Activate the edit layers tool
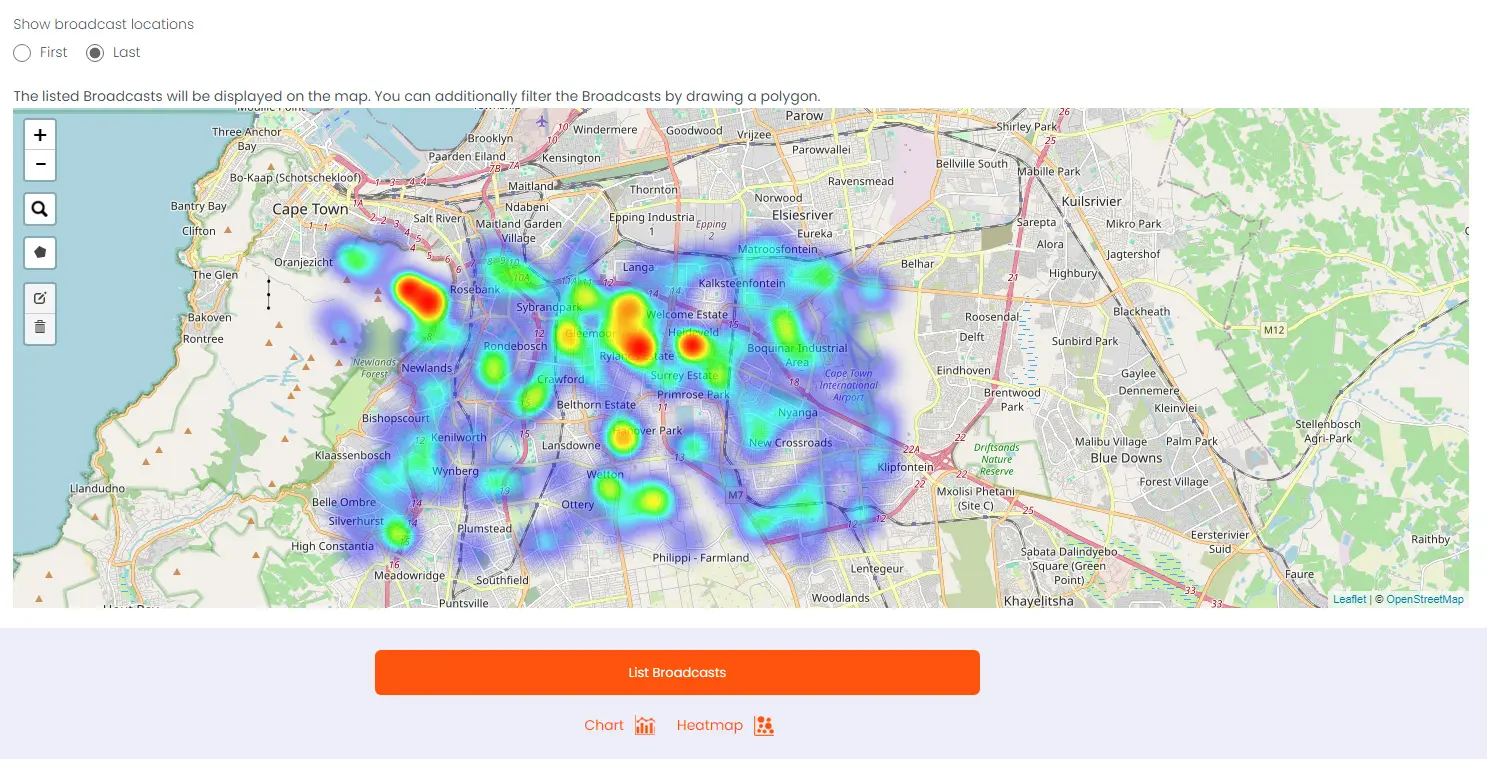Image resolution: width=1487 pixels, height=759 pixels. [40, 298]
